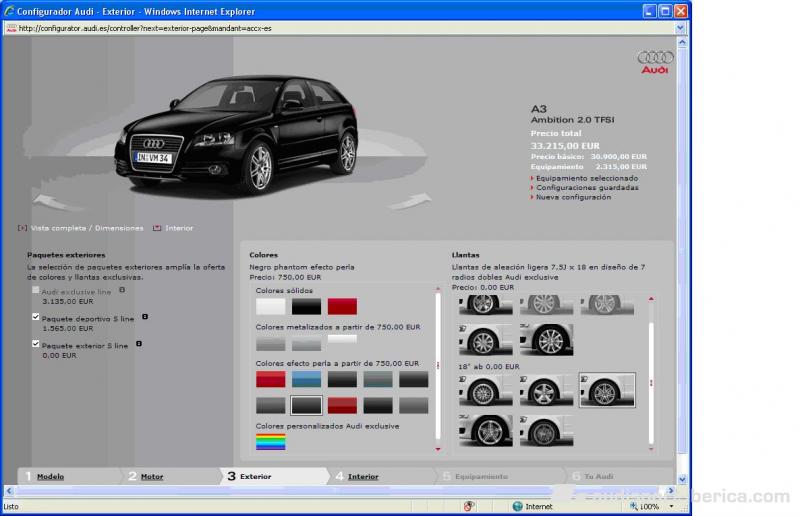Start Nueva configuración link
The height and width of the screenshot is (516, 800).
coord(573,197)
